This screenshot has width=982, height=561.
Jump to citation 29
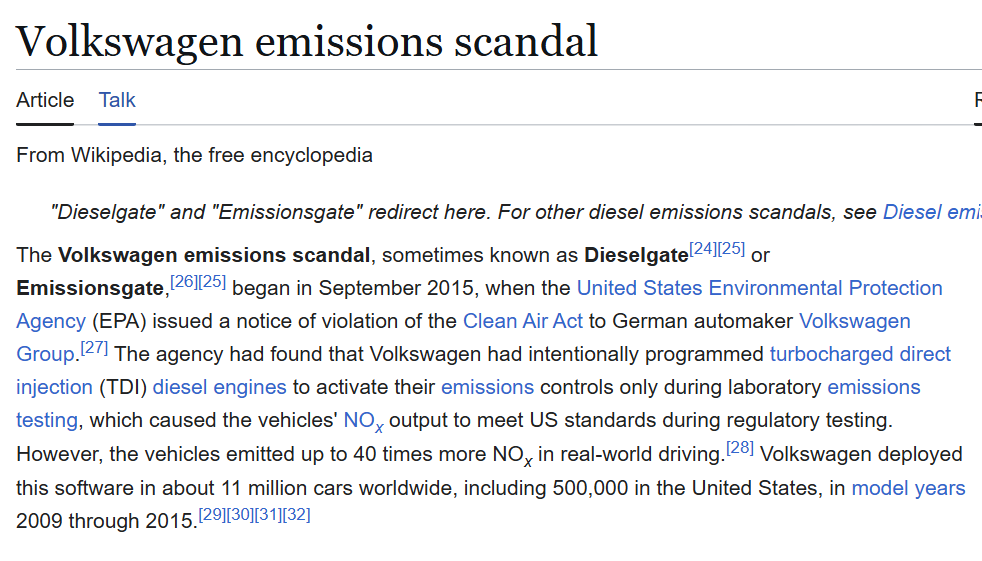pos(212,515)
